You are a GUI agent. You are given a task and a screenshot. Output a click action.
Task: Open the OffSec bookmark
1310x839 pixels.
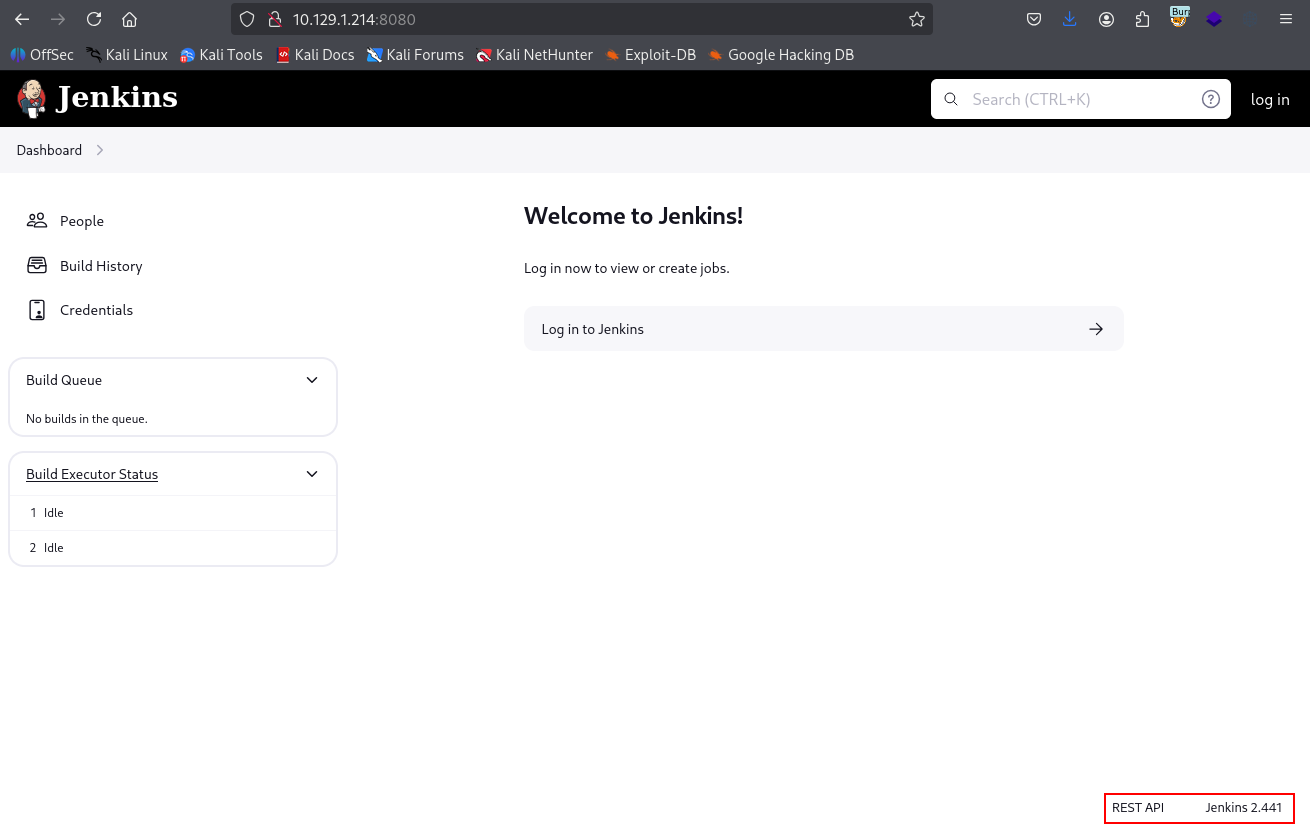point(42,55)
